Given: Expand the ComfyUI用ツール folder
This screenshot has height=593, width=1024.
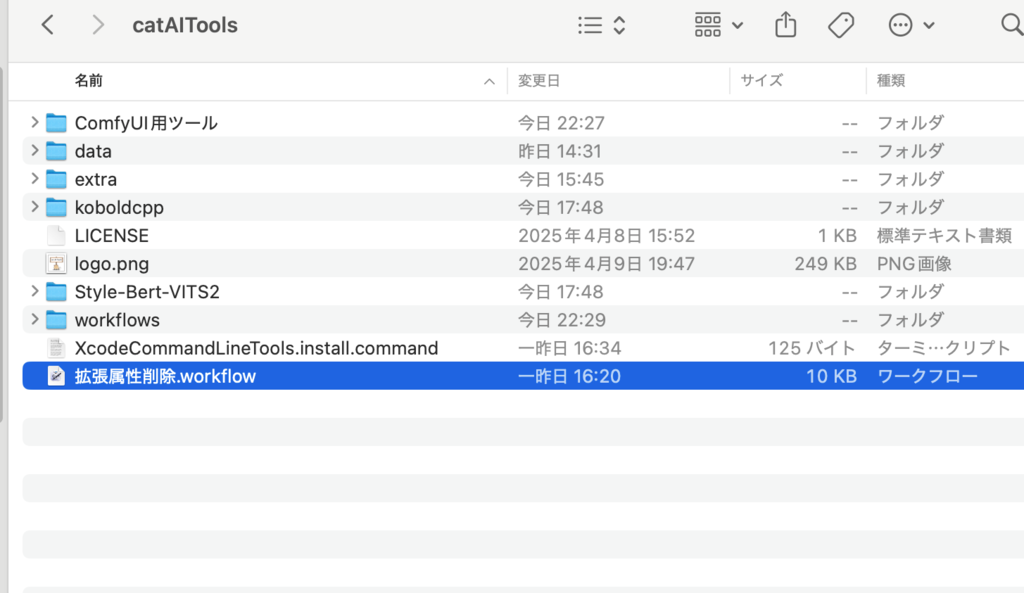Looking at the screenshot, I should [35, 122].
